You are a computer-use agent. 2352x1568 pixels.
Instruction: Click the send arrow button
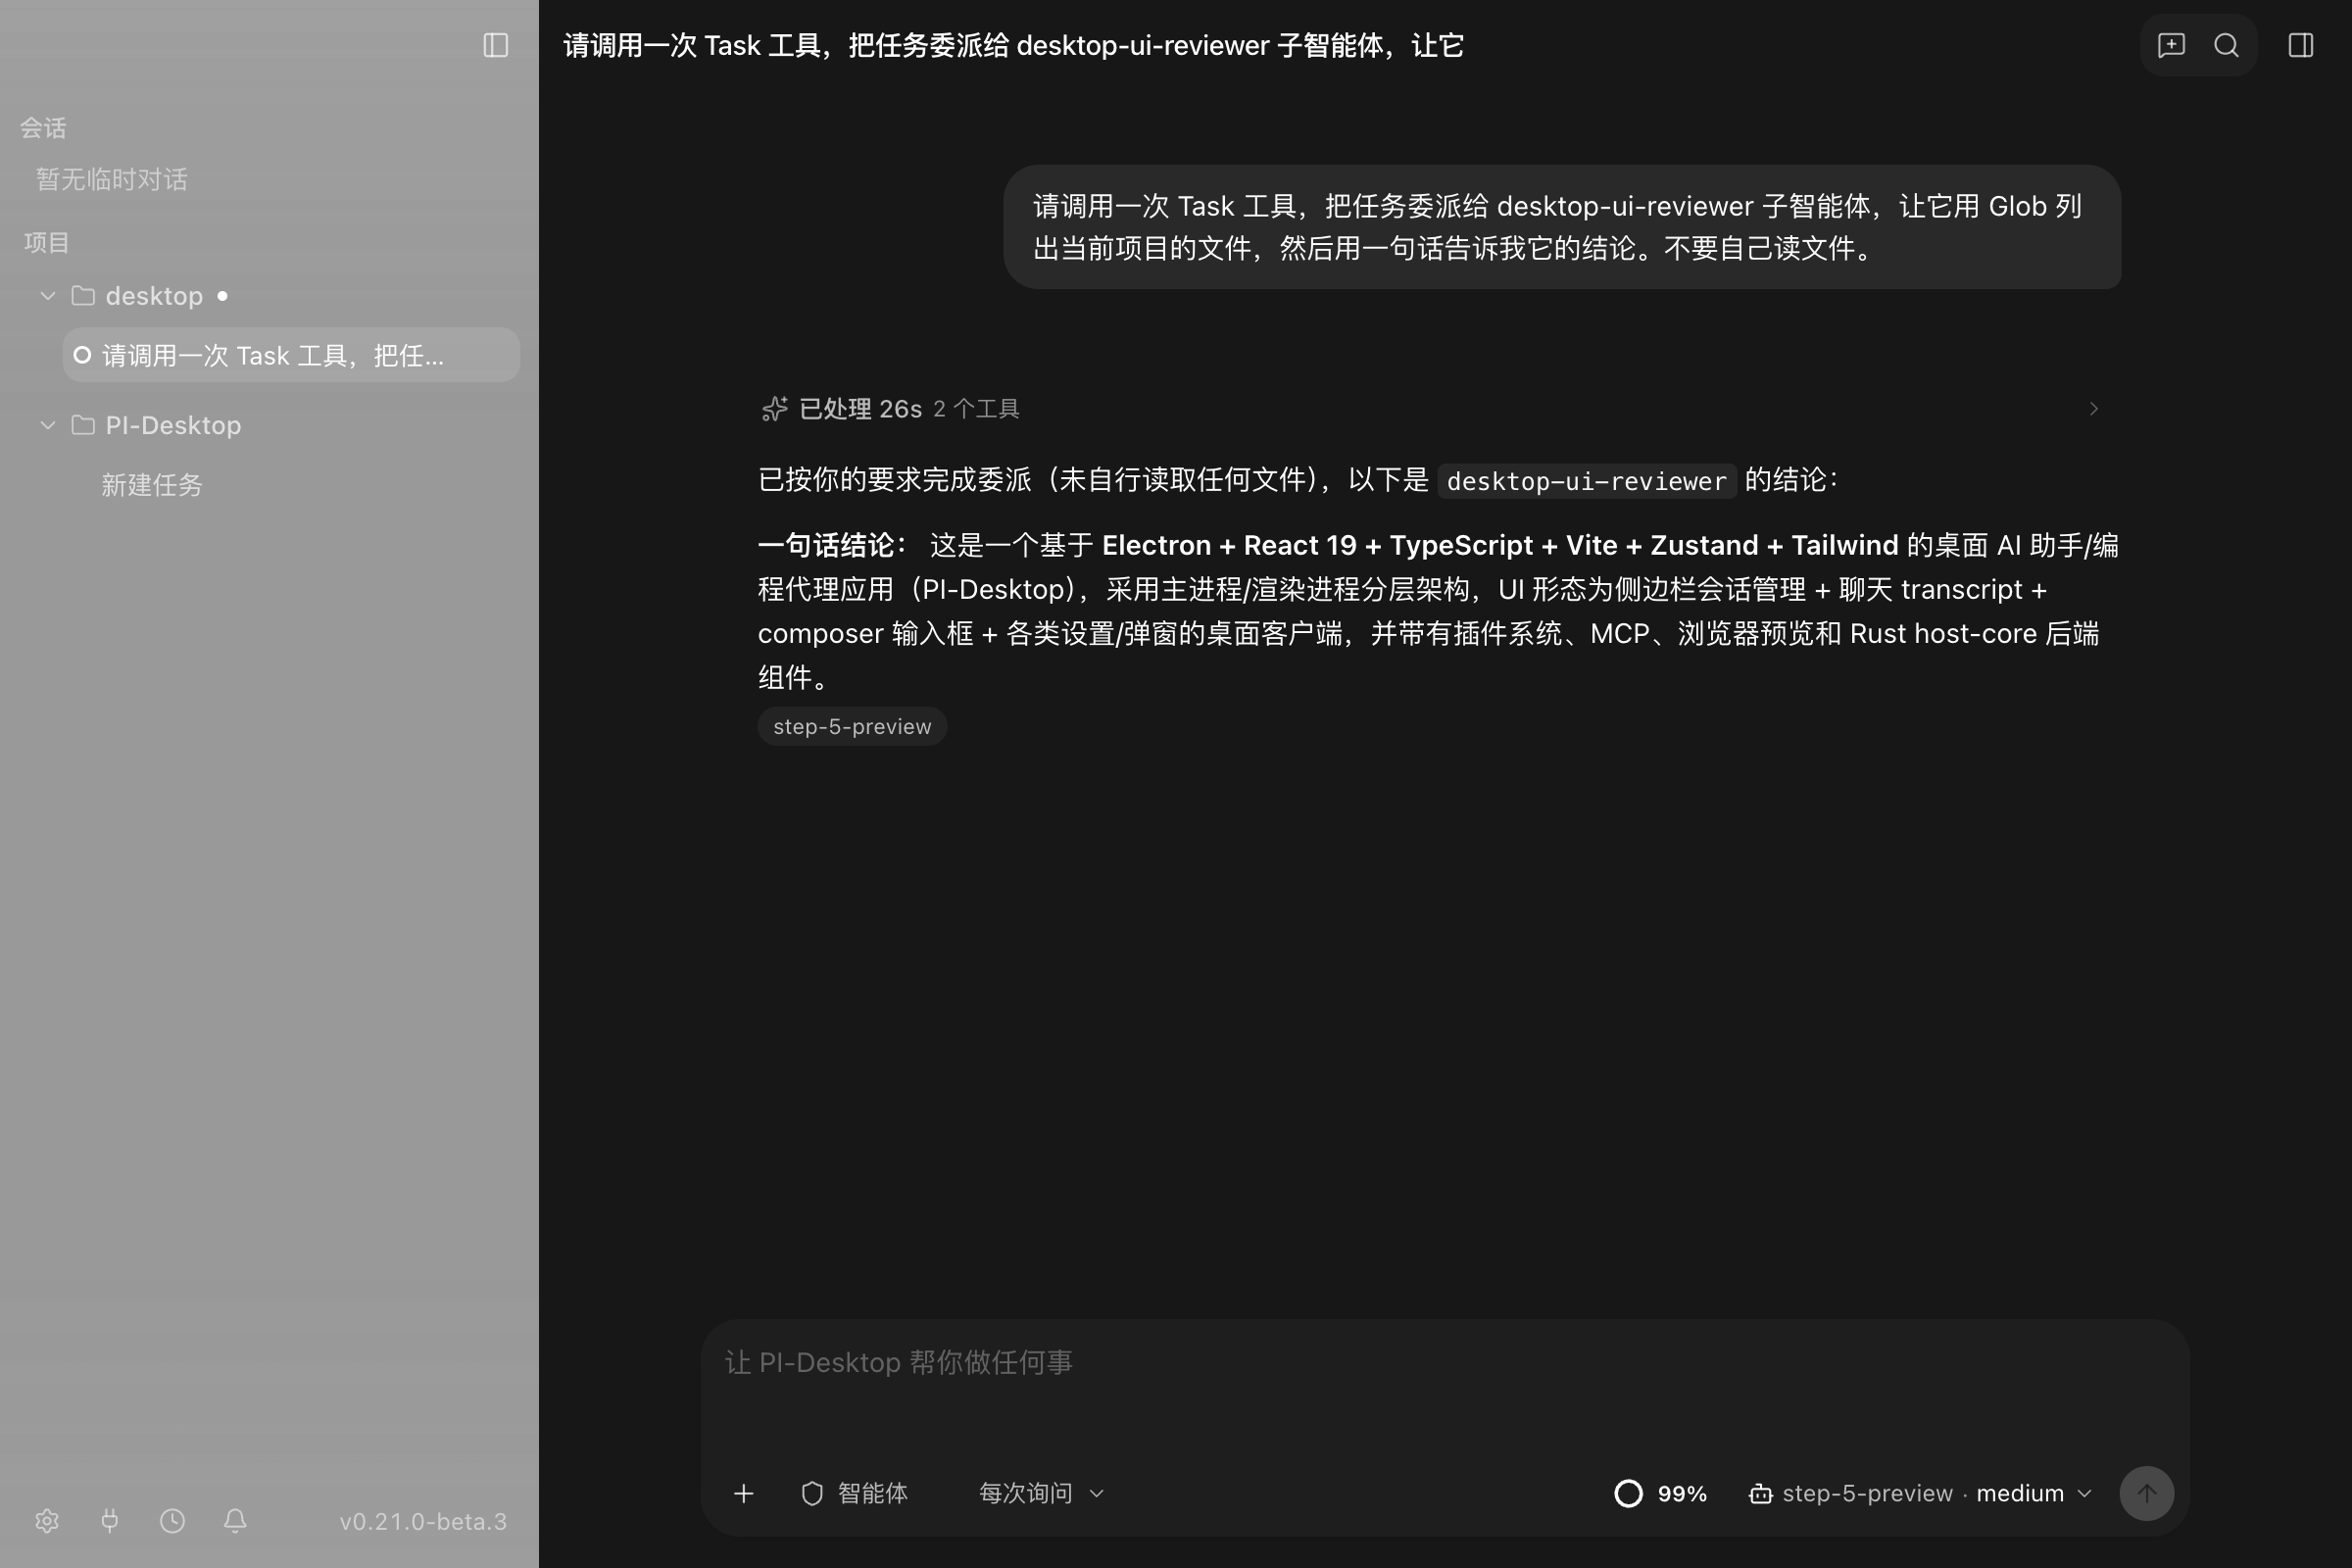pos(2146,1493)
